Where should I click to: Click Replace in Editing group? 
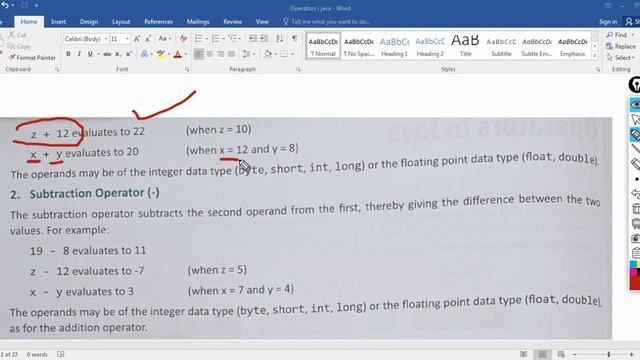tap(621, 47)
